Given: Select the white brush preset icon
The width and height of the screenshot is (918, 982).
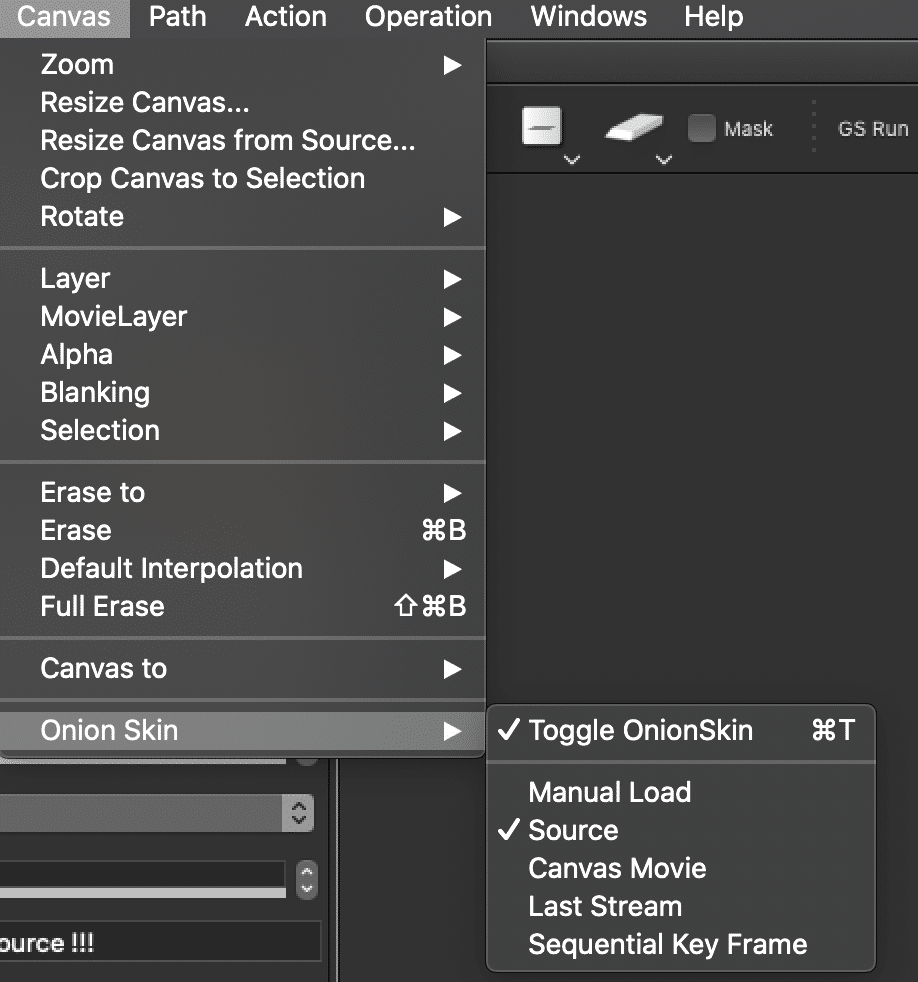Looking at the screenshot, I should tap(542, 127).
